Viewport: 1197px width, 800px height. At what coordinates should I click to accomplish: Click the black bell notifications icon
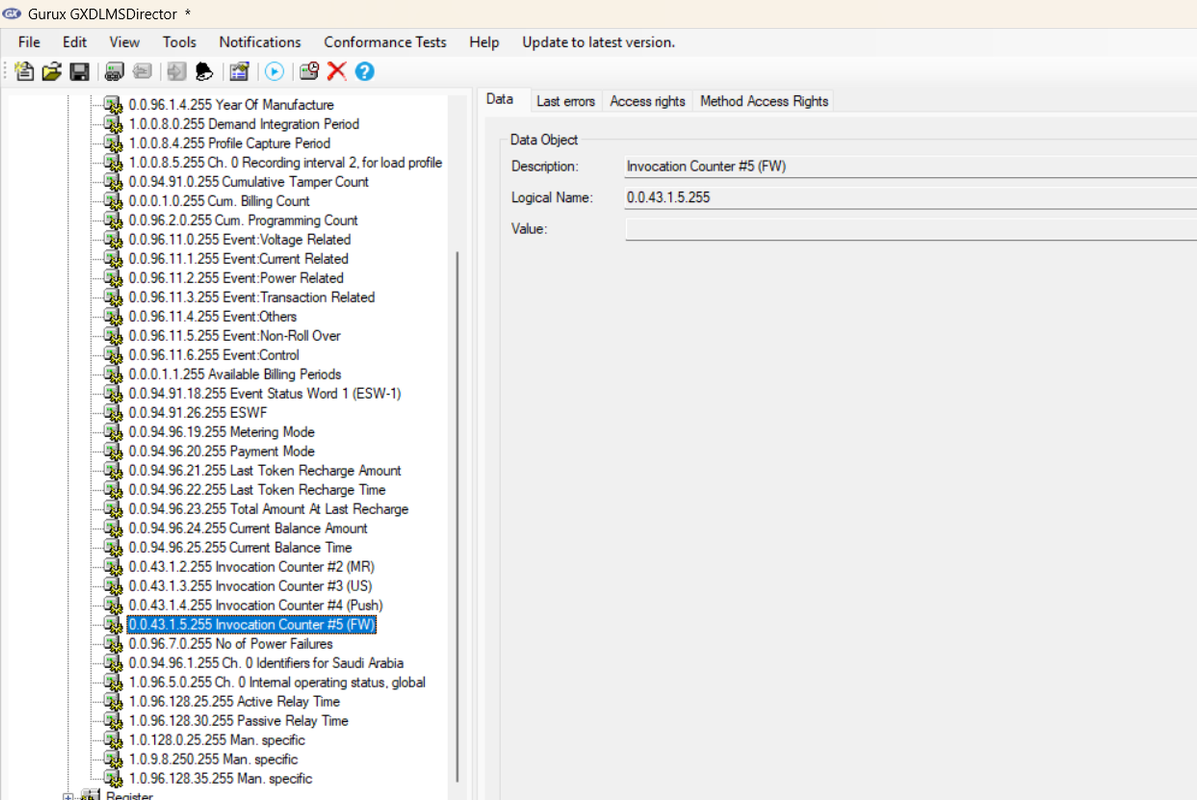(204, 72)
